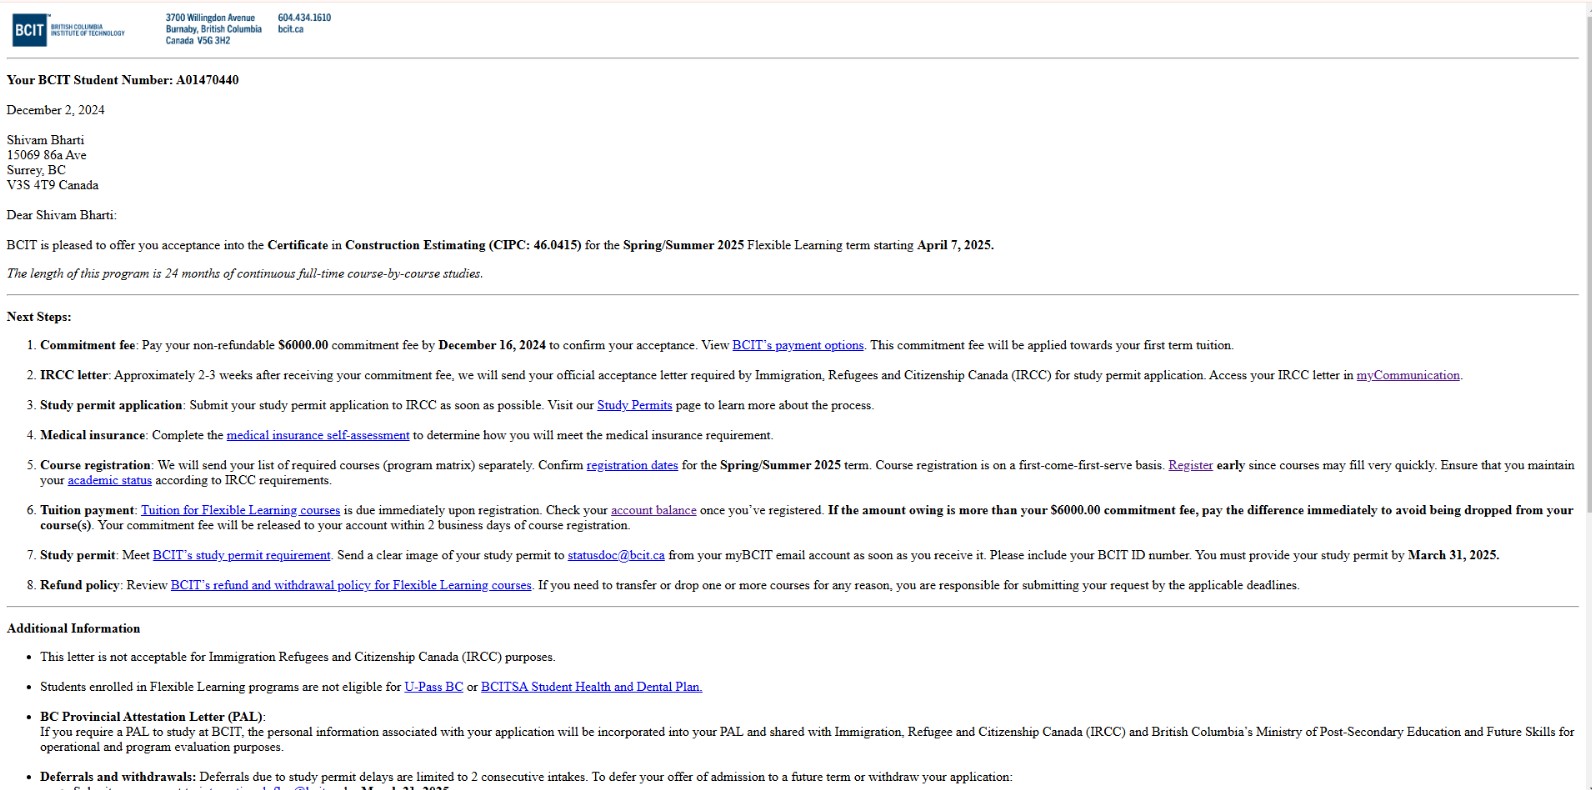The width and height of the screenshot is (1592, 790).
Task: Click the 'December 16, 2024' deadline text
Action: [x=492, y=345]
